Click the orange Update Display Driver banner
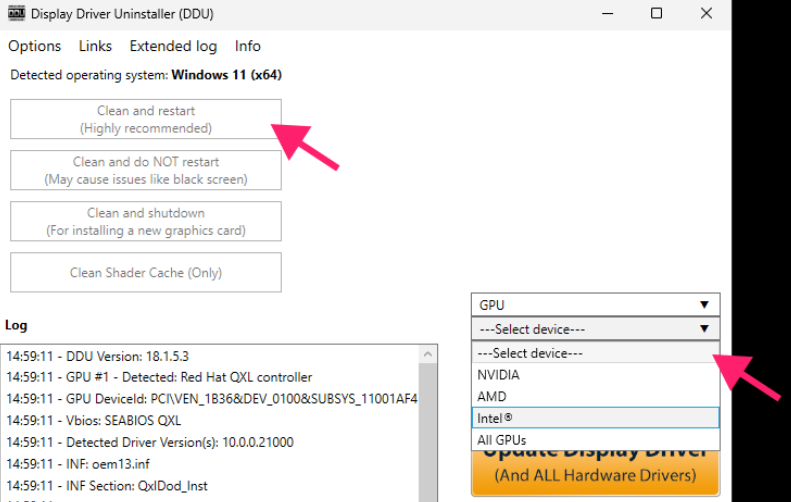The width and height of the screenshot is (791, 502). [x=595, y=473]
